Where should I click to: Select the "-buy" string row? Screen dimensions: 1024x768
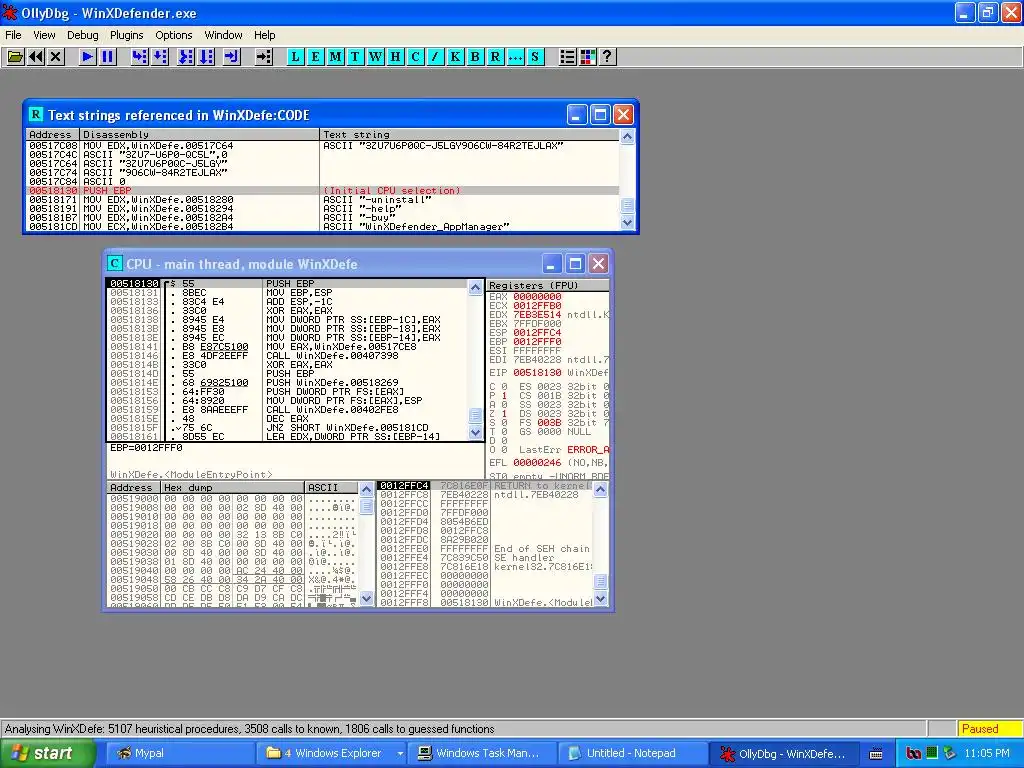(x=323, y=217)
